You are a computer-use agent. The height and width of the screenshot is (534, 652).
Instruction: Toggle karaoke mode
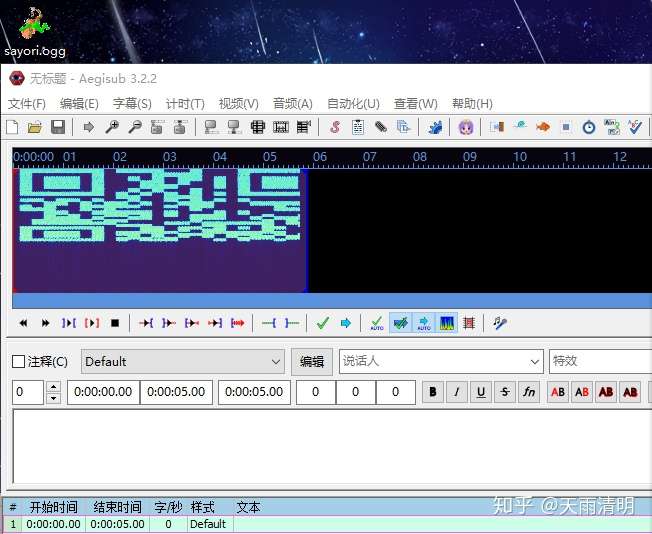[500, 323]
